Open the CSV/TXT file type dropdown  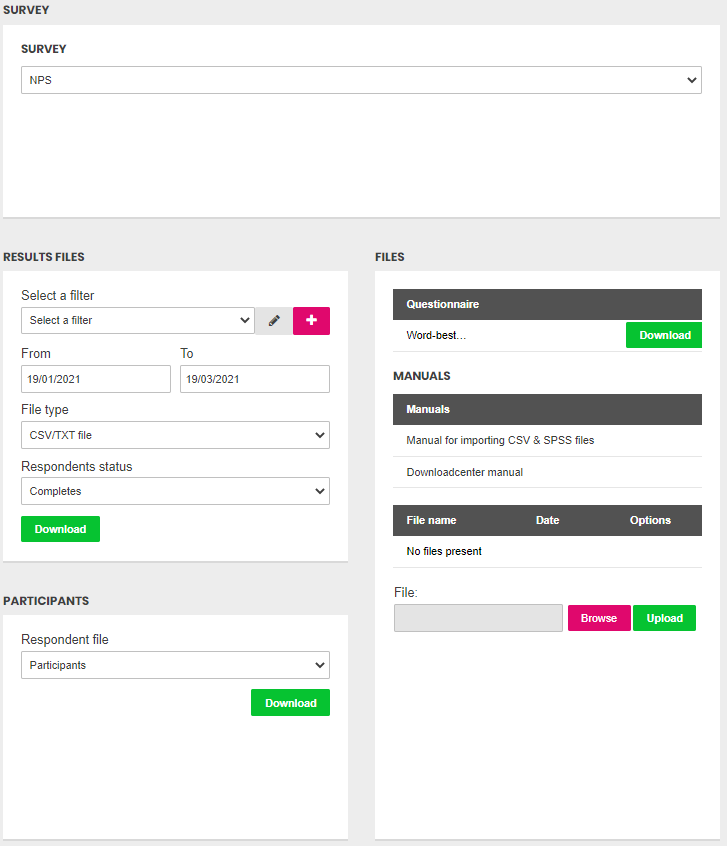175,435
